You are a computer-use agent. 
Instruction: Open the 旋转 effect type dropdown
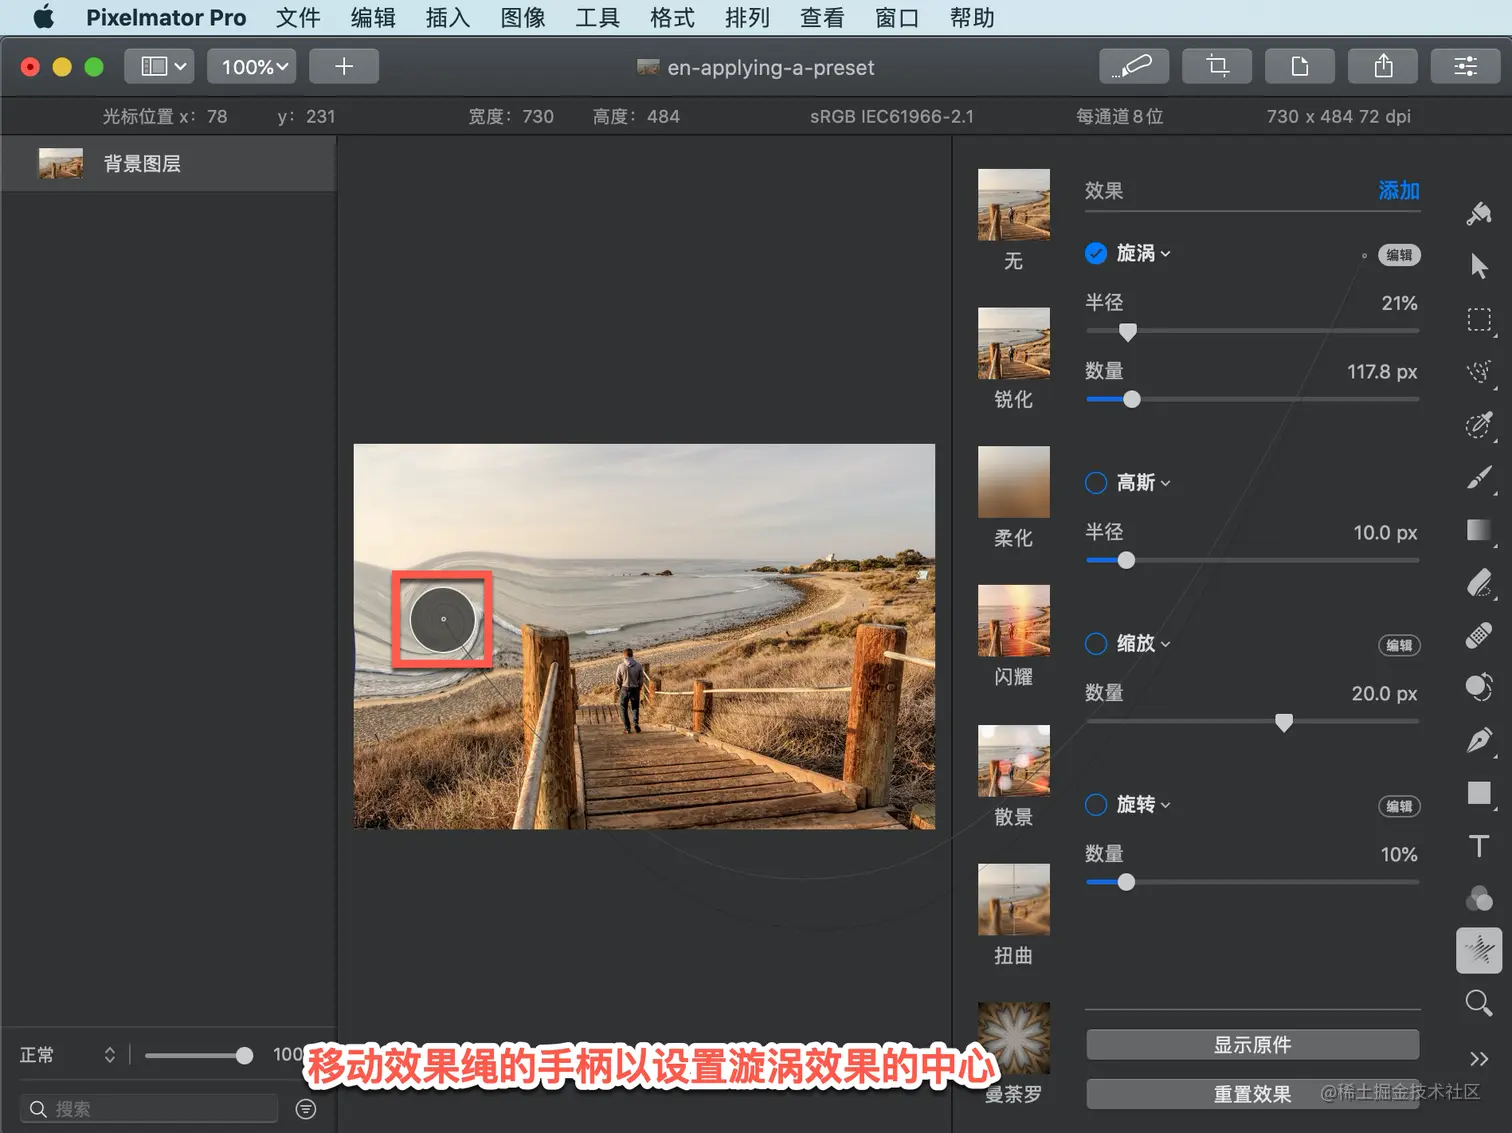(x=1143, y=804)
